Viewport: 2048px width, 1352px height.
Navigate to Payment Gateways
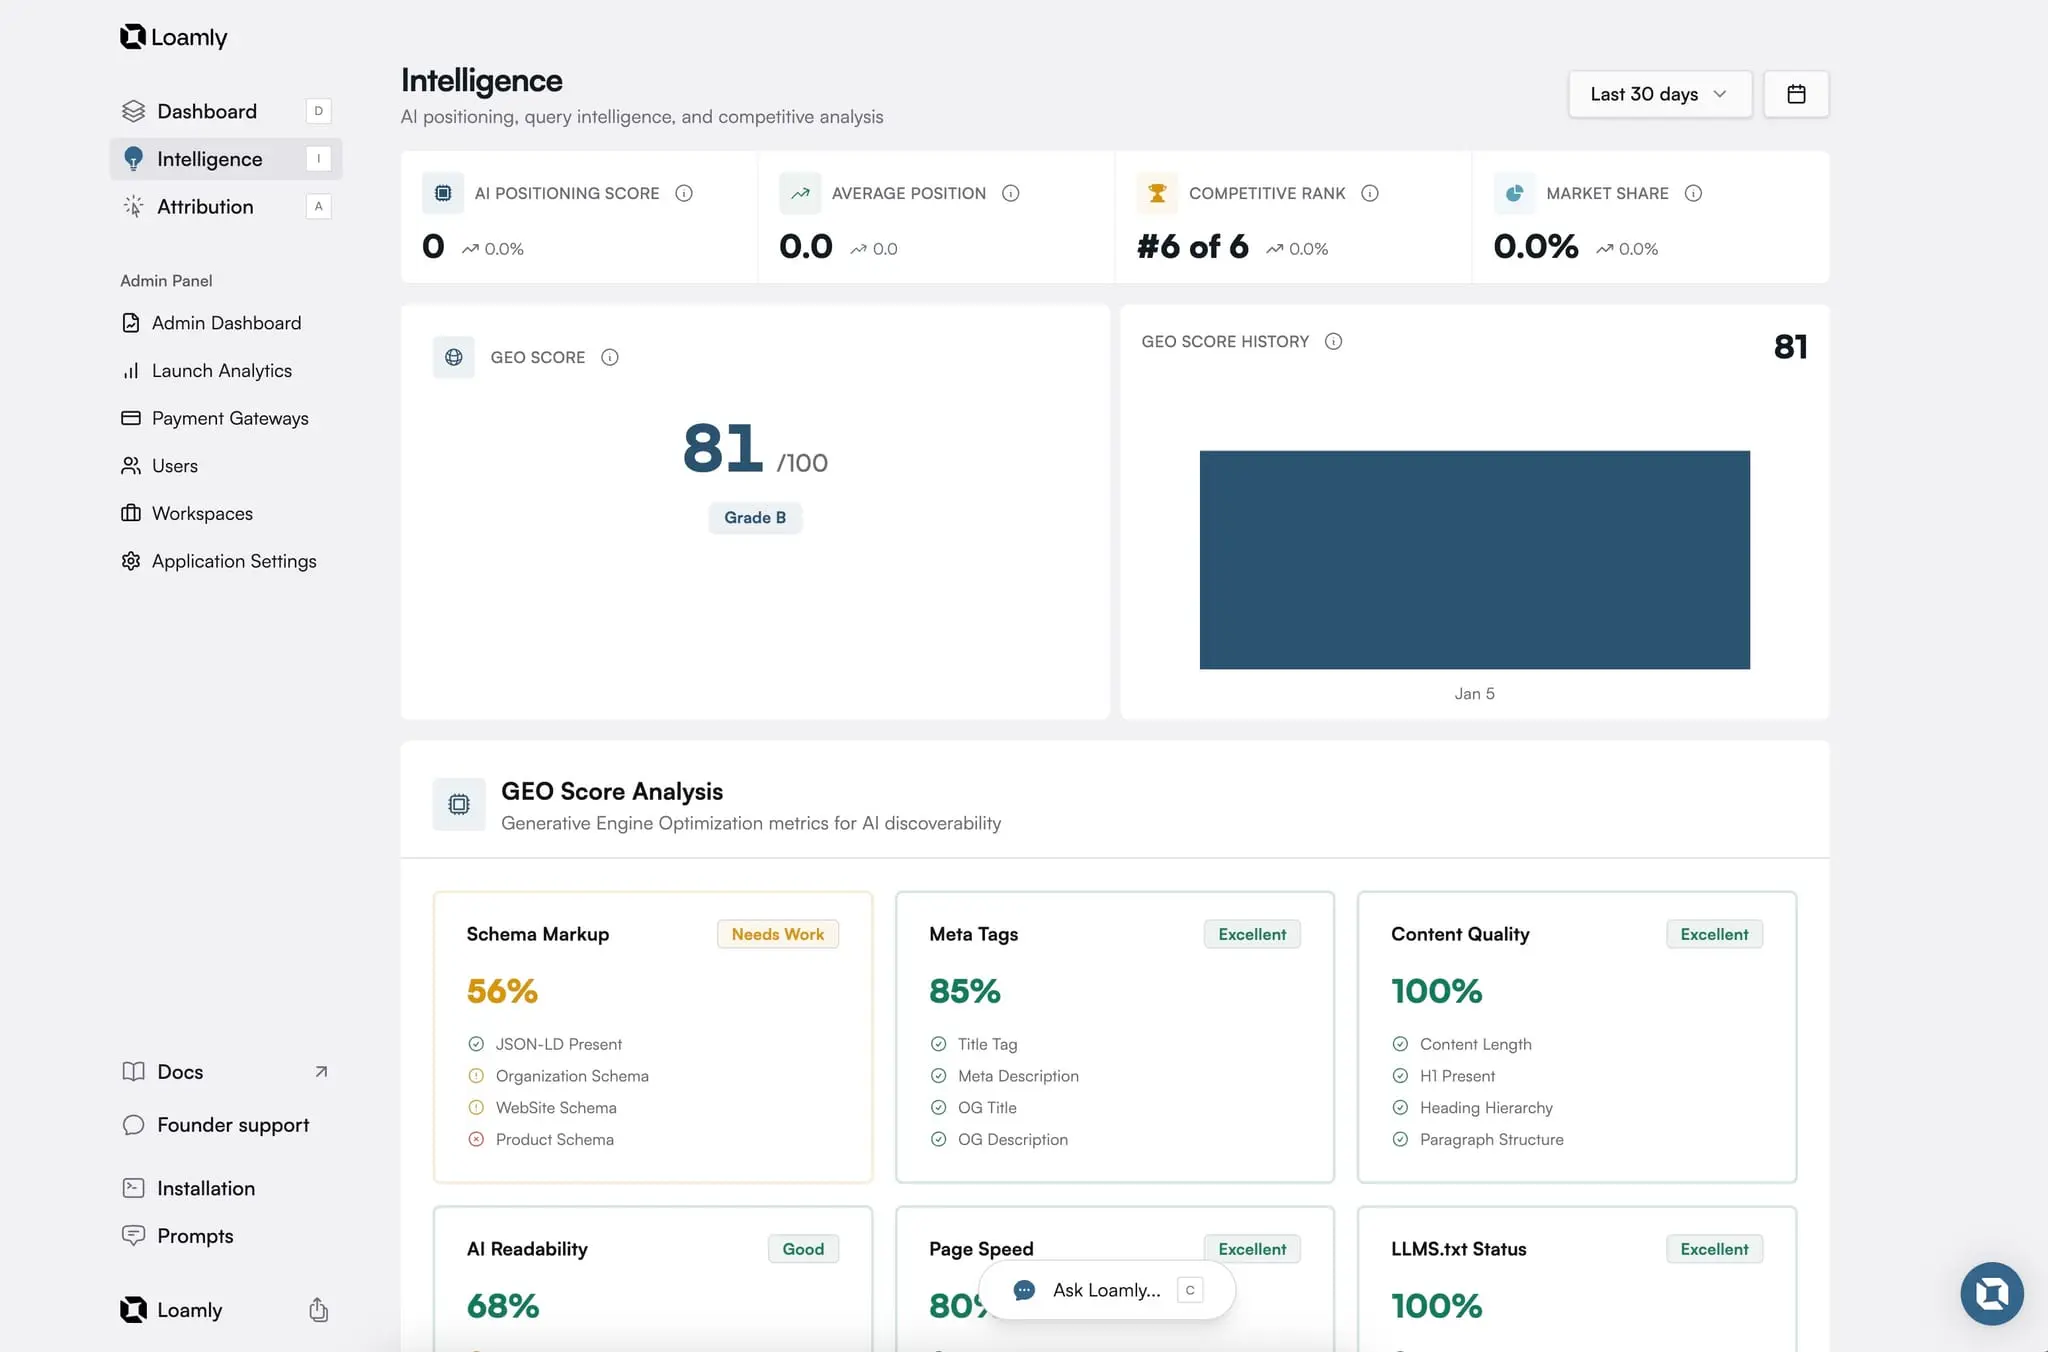click(x=215, y=418)
